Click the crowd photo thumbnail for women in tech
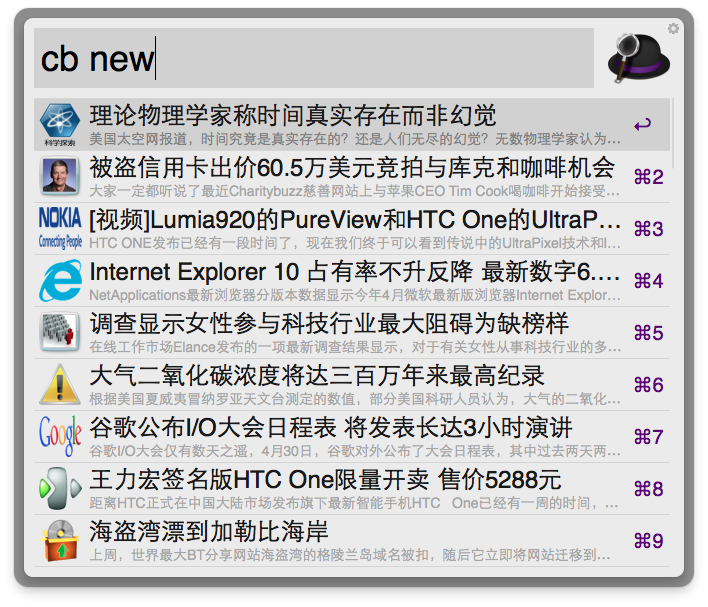The height and width of the screenshot is (607, 708). [x=60, y=332]
